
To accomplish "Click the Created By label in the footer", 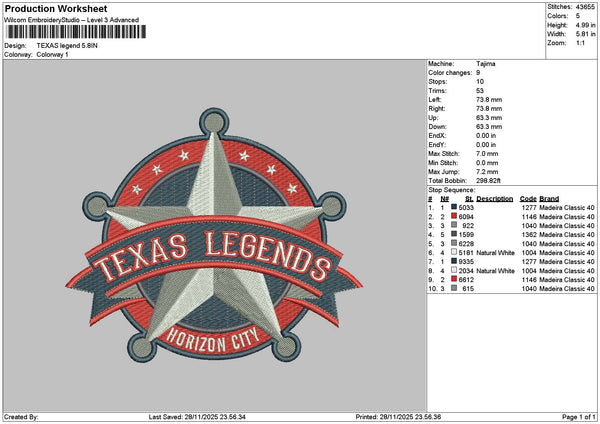I will click(x=21, y=417).
